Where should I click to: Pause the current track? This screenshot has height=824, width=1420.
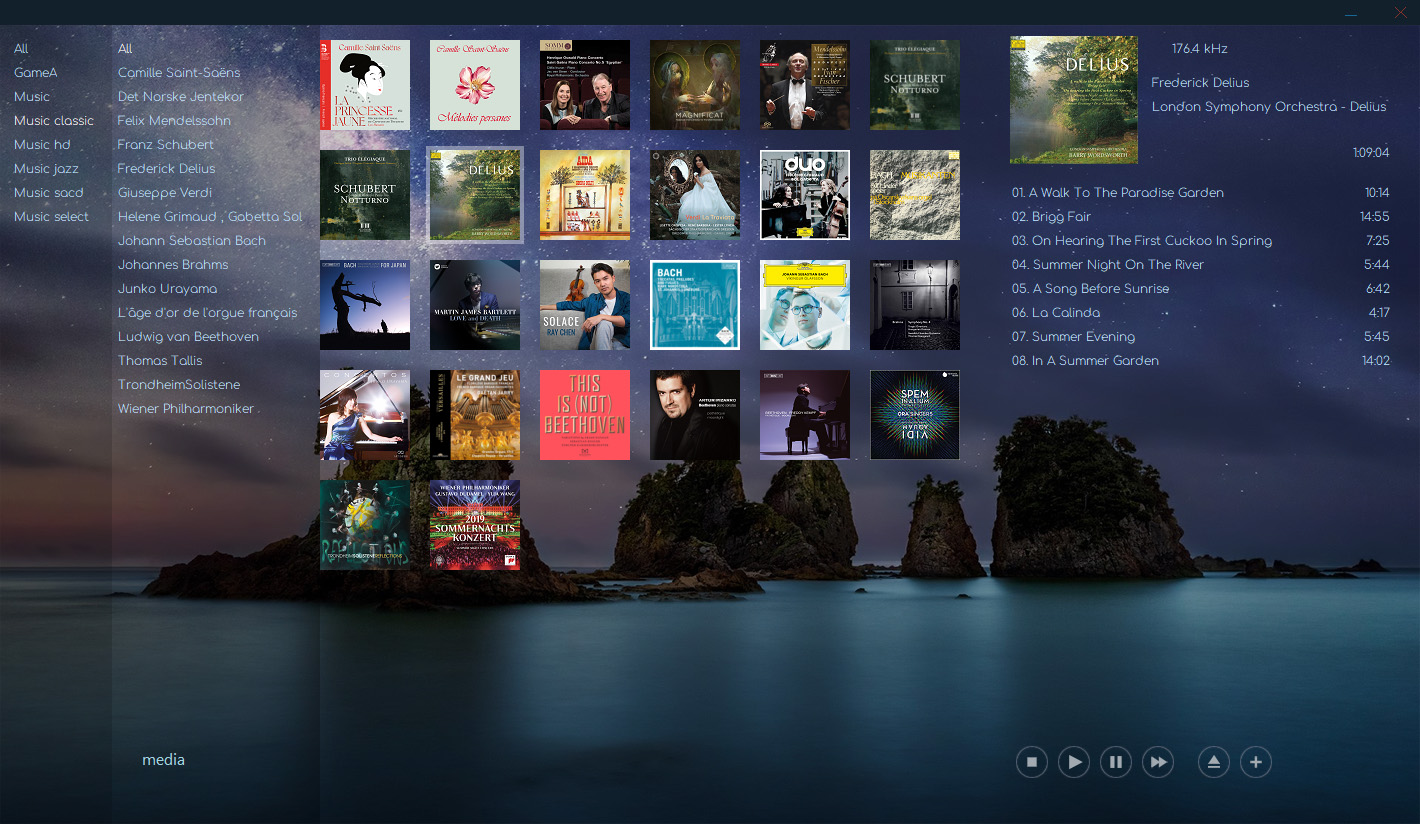(1116, 763)
